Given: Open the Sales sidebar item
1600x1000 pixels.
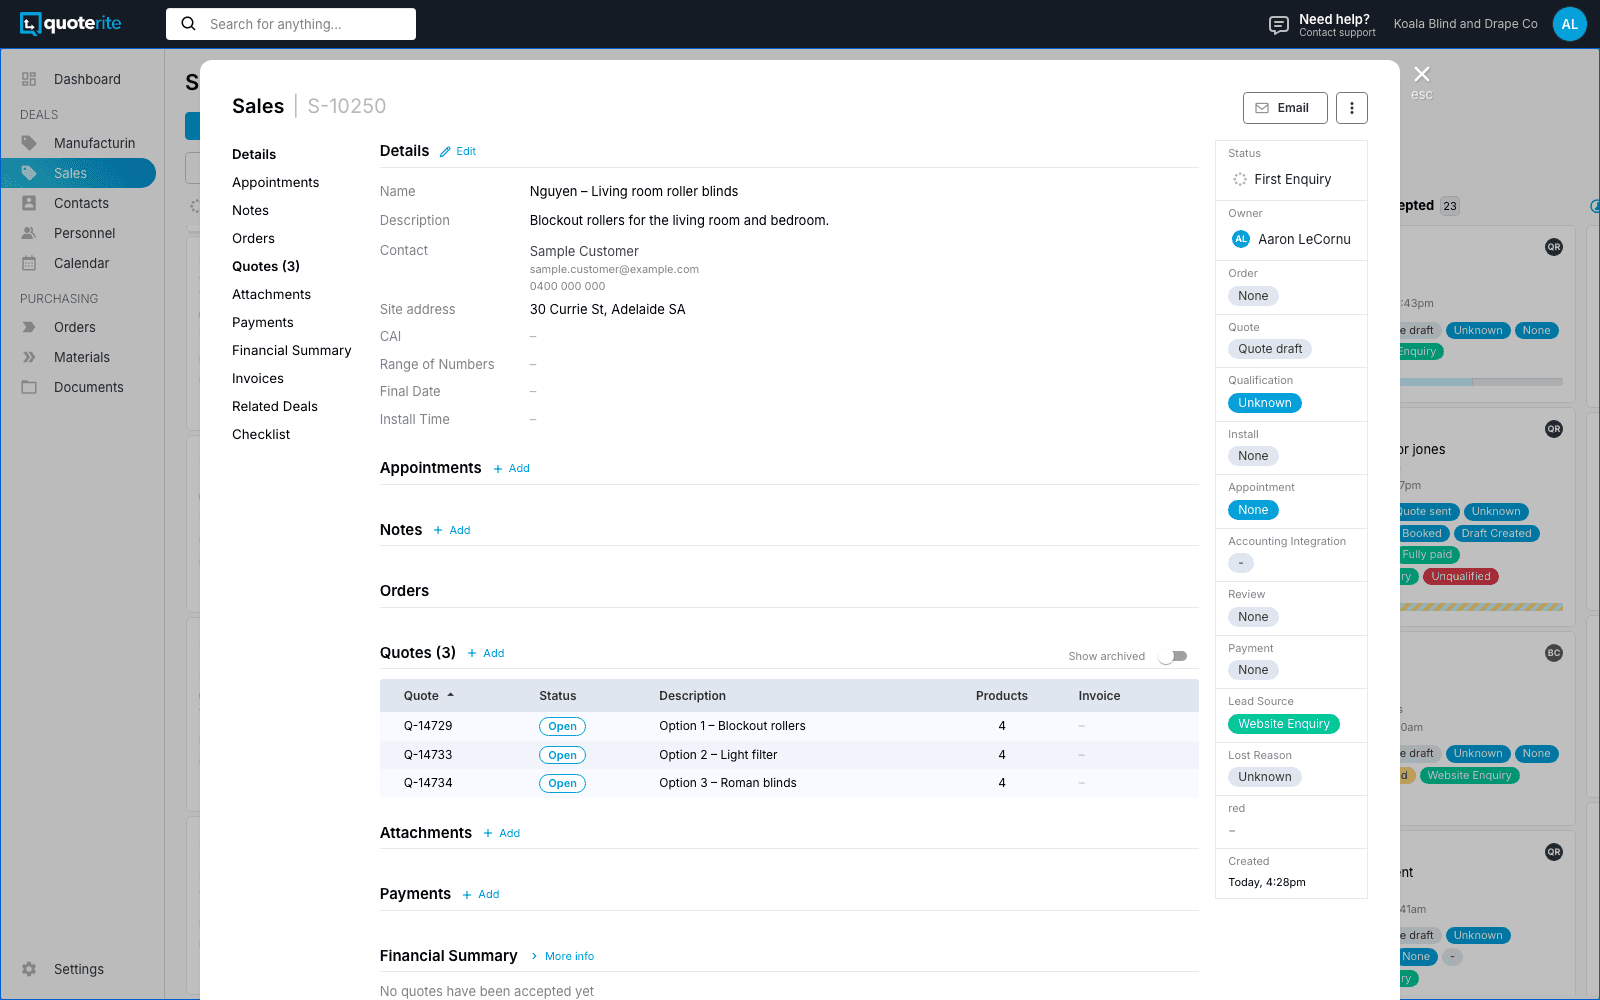Looking at the screenshot, I should [x=78, y=173].
